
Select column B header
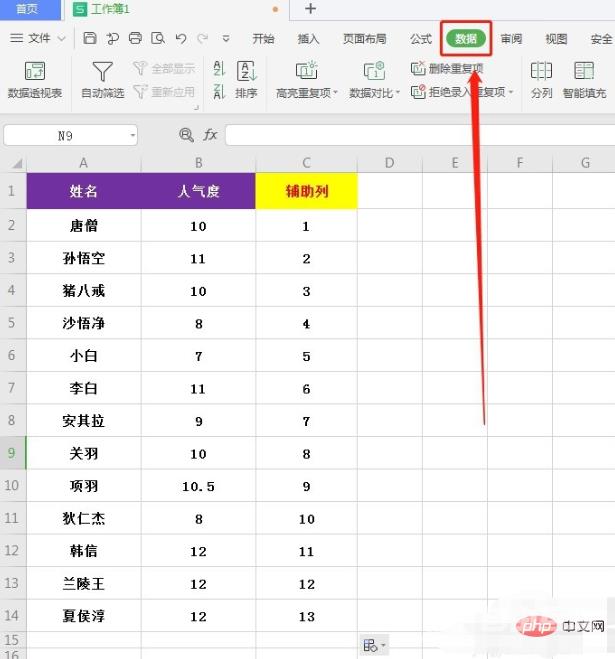[x=198, y=163]
